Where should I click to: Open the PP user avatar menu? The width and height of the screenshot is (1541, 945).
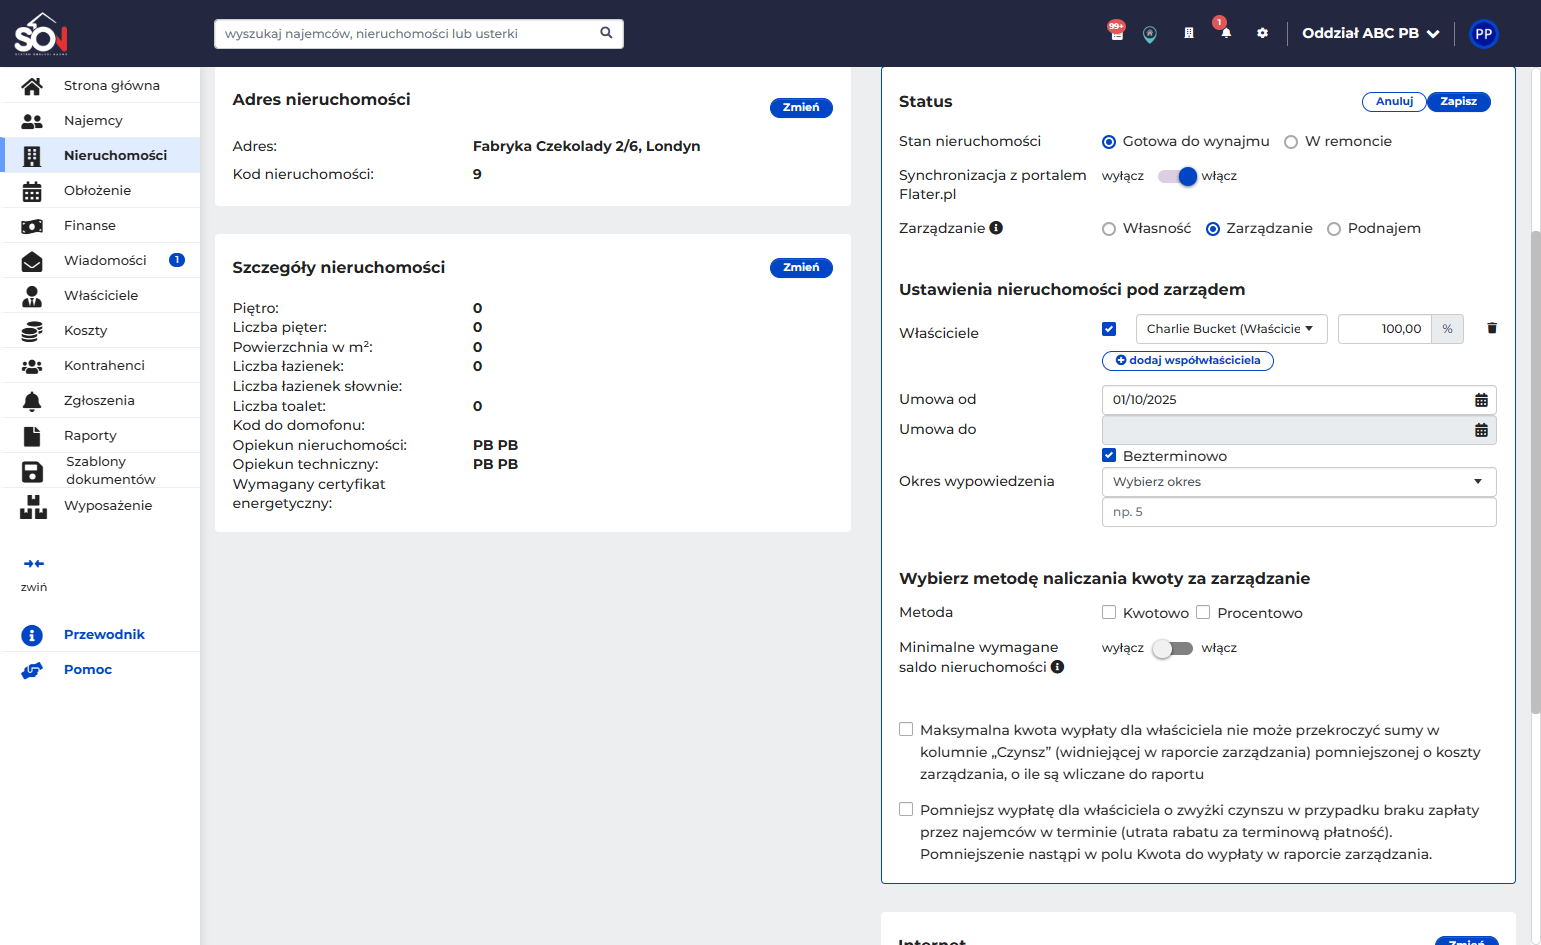click(x=1484, y=34)
